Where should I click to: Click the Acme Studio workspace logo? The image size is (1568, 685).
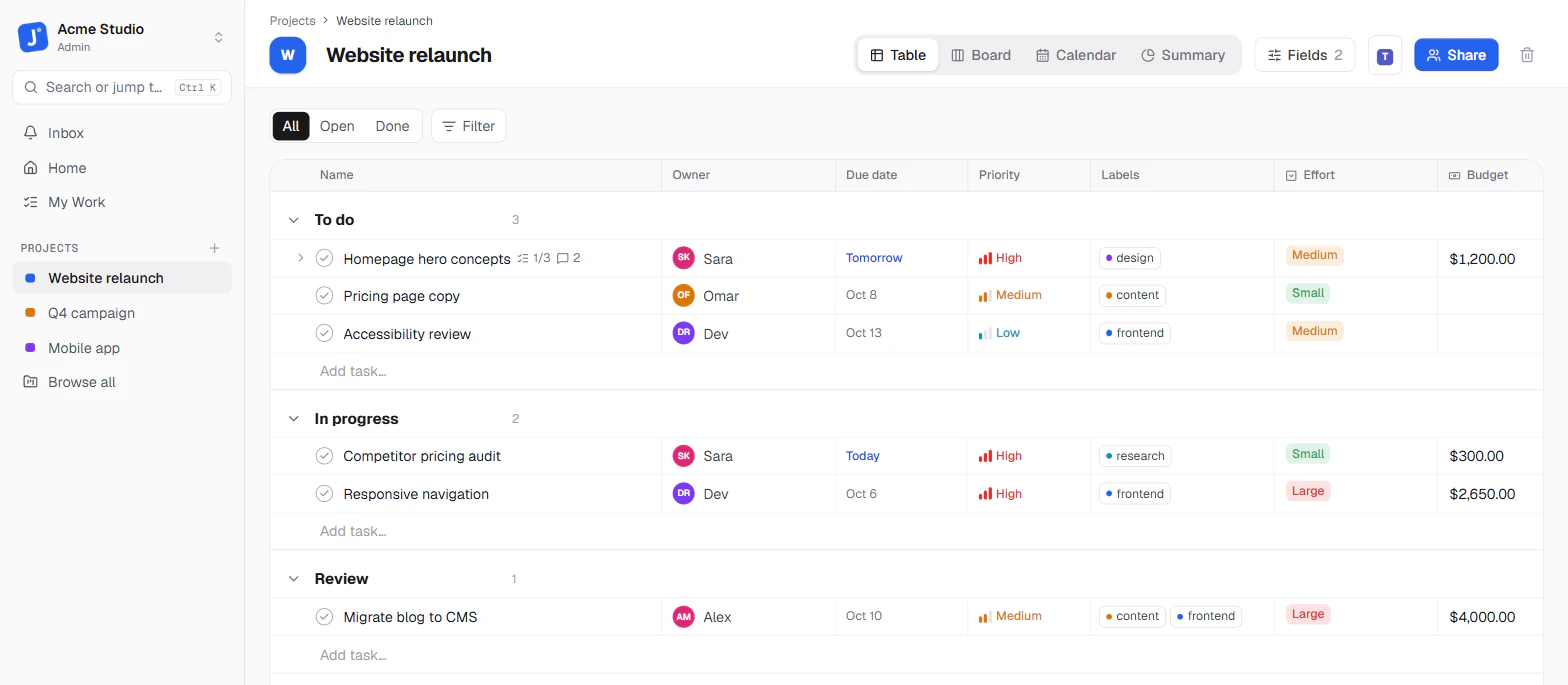[x=33, y=37]
